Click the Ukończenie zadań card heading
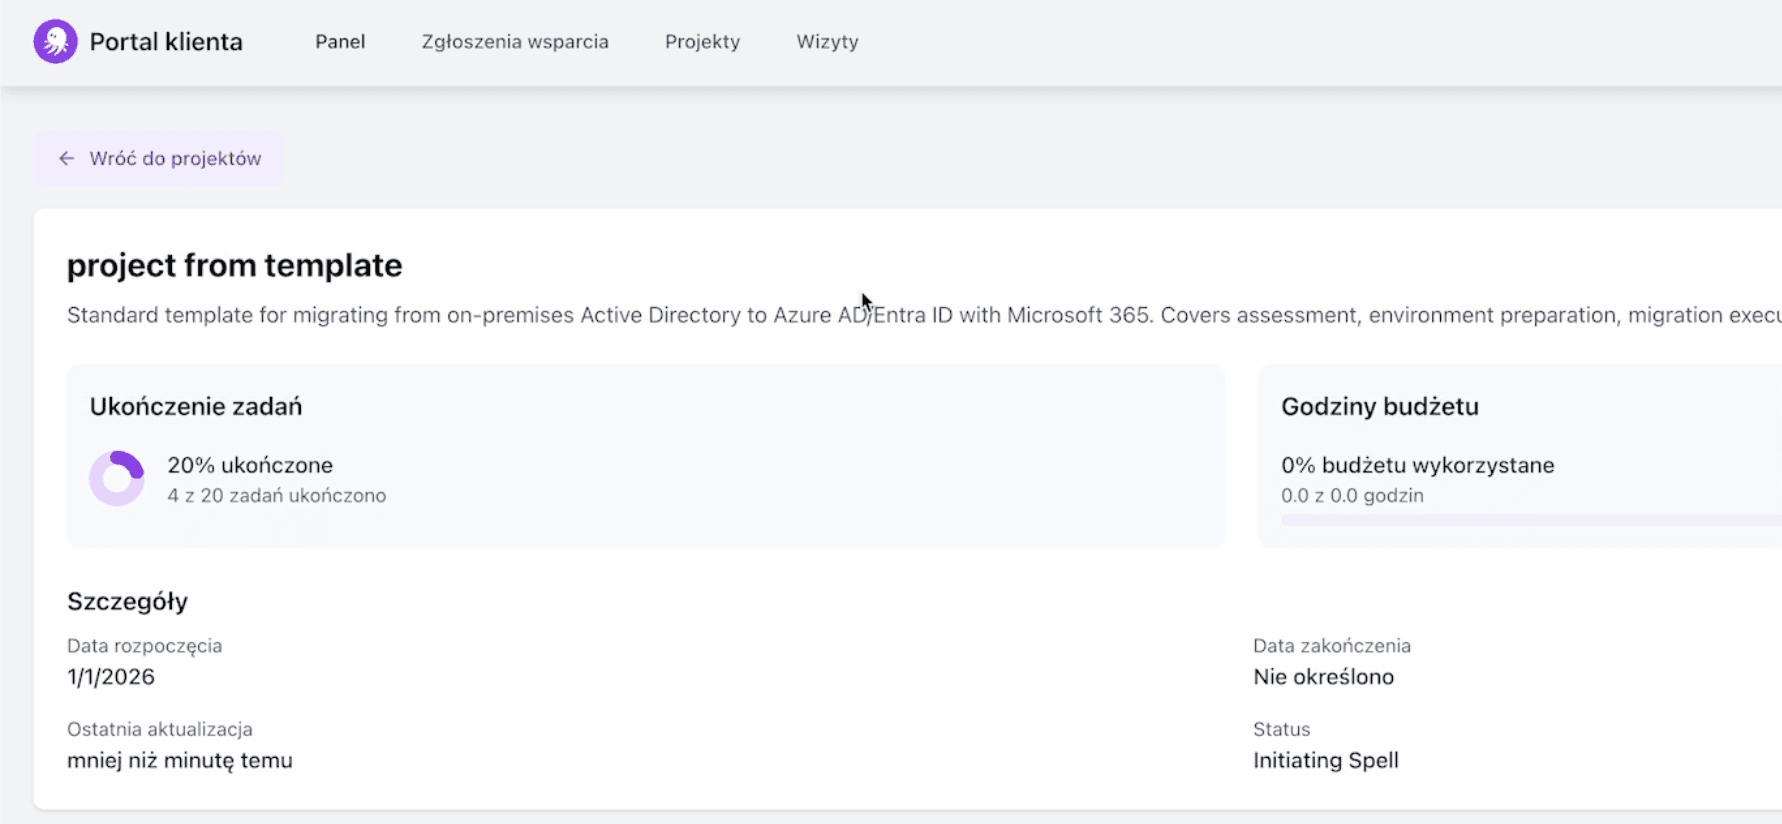Image resolution: width=1782 pixels, height=824 pixels. pyautogui.click(x=196, y=407)
